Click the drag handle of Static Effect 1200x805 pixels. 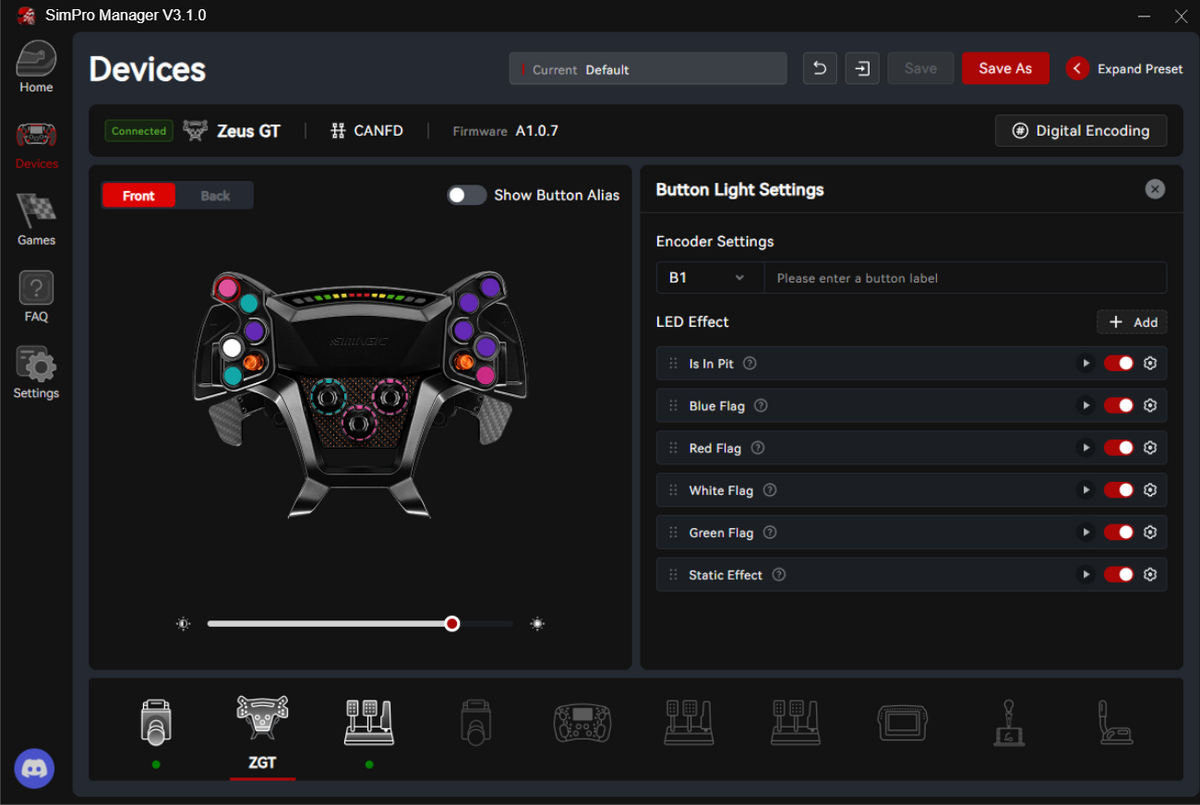click(673, 575)
